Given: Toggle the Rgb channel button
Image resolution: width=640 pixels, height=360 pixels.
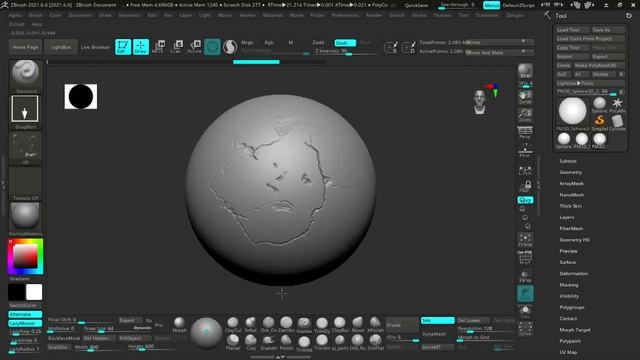Looking at the screenshot, I should tap(269, 42).
